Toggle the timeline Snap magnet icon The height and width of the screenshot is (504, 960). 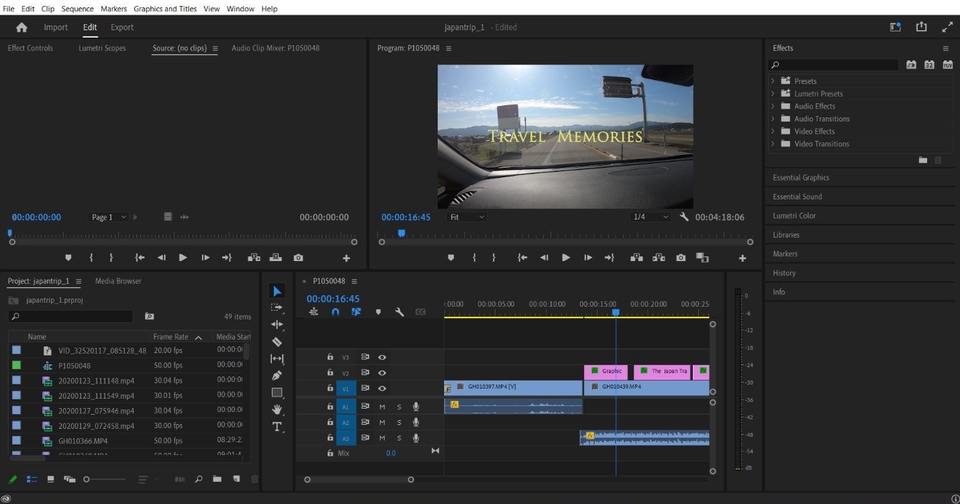click(x=336, y=312)
